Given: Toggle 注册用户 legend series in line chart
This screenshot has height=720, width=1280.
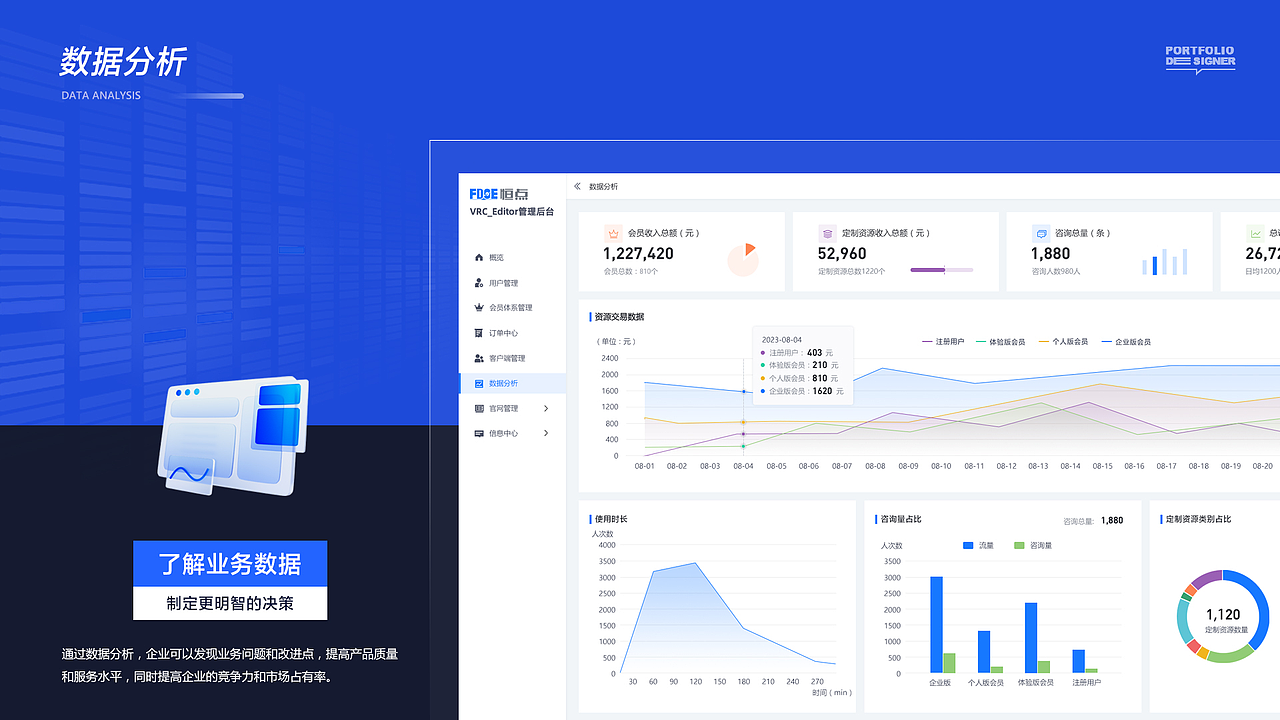Looking at the screenshot, I should [x=943, y=342].
